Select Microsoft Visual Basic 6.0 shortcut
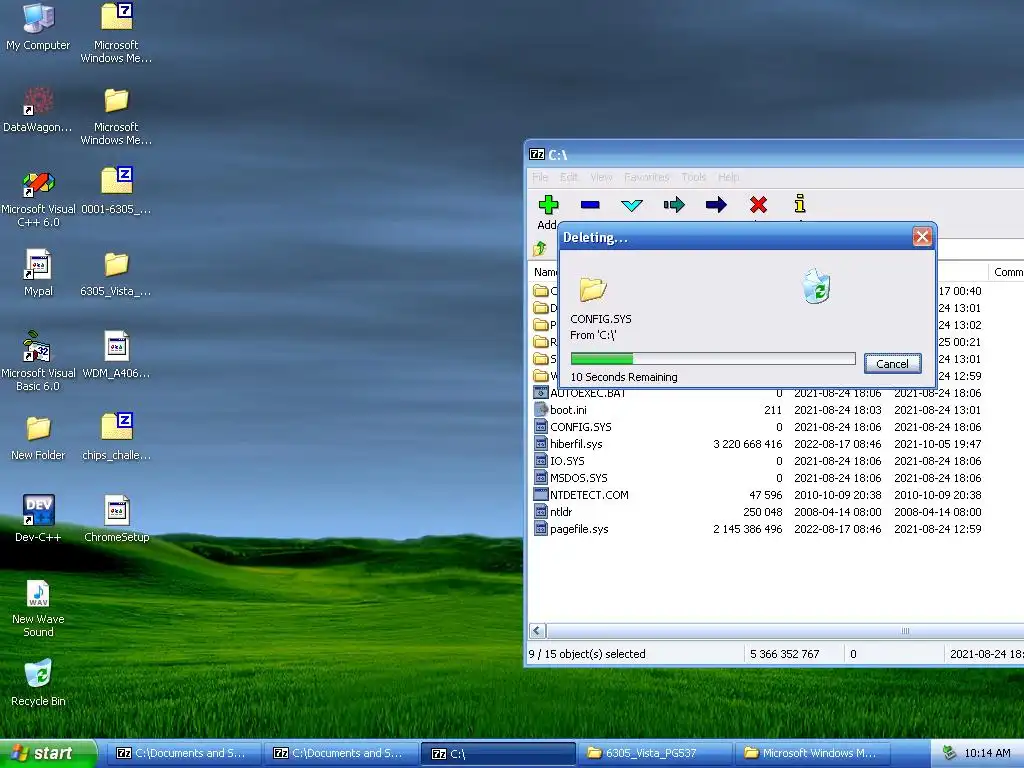 pyautogui.click(x=38, y=362)
